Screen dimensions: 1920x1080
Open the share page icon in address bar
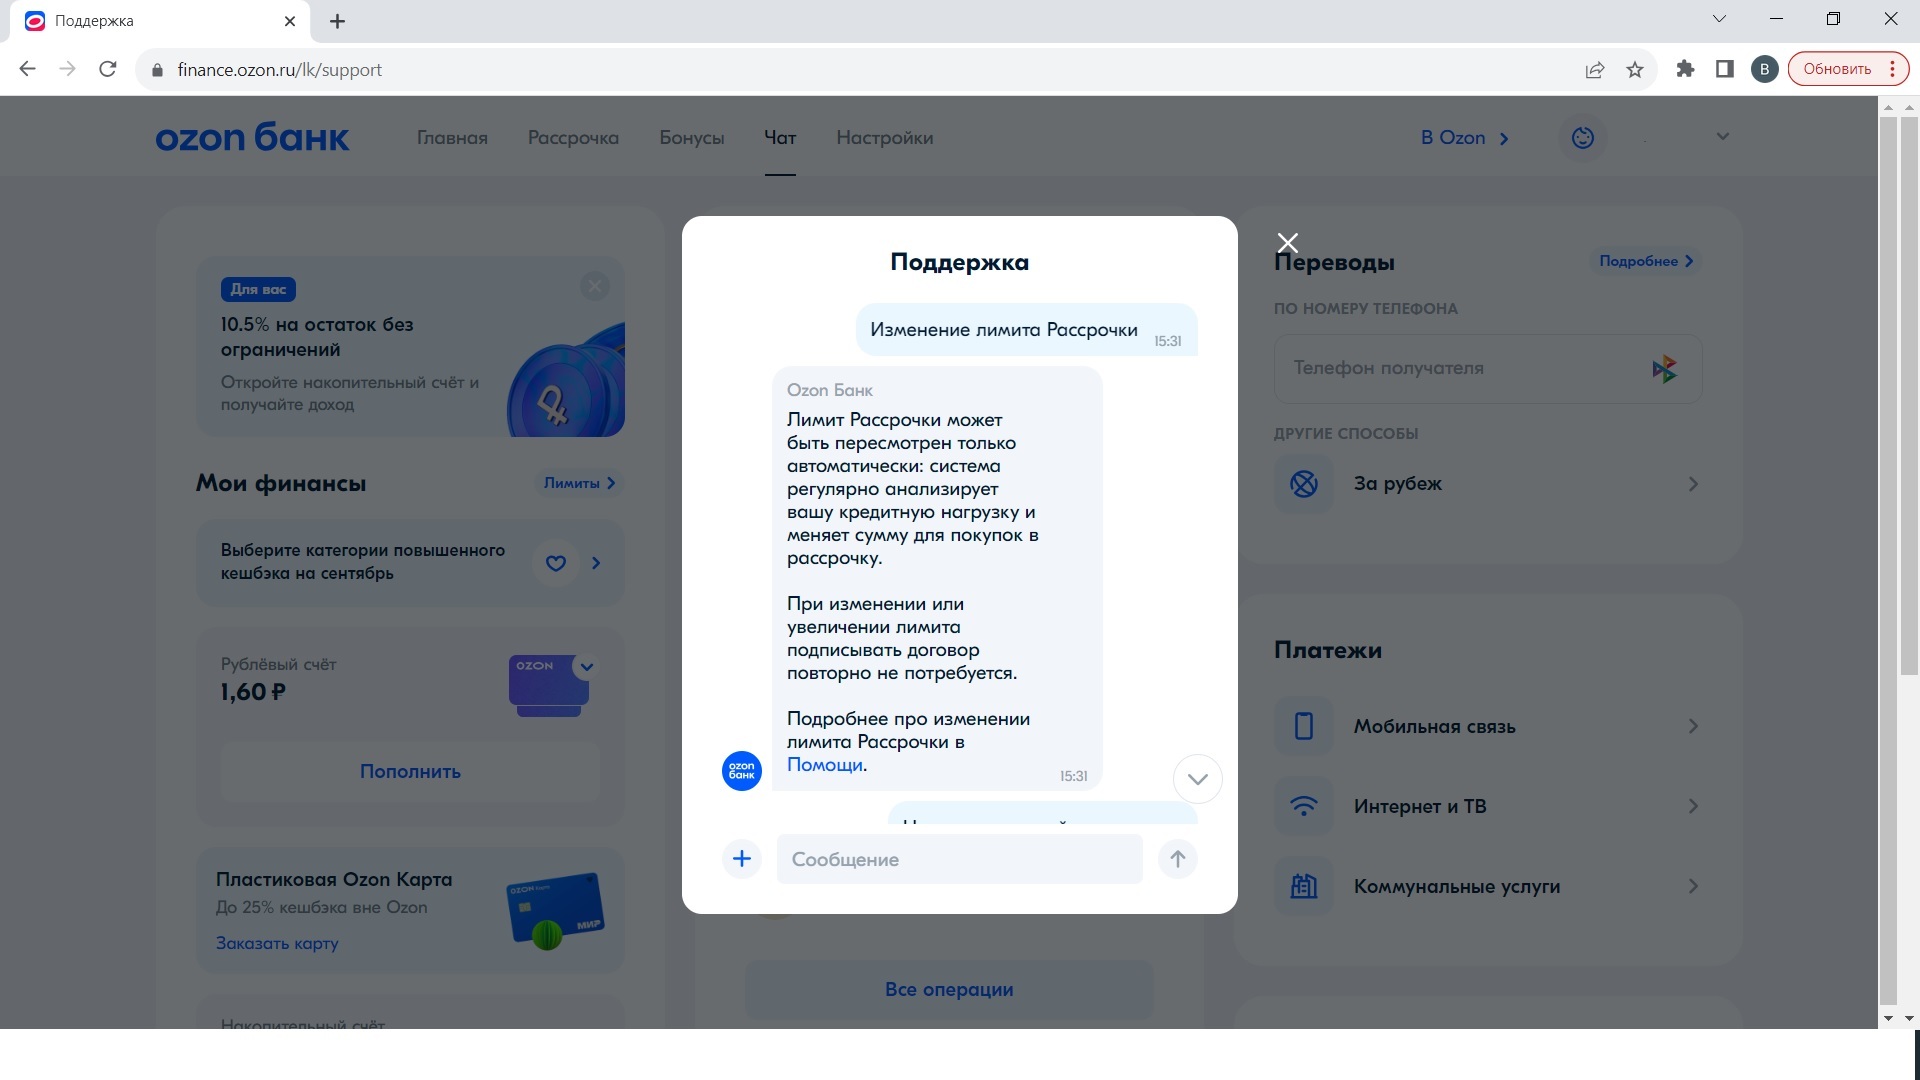point(1595,69)
